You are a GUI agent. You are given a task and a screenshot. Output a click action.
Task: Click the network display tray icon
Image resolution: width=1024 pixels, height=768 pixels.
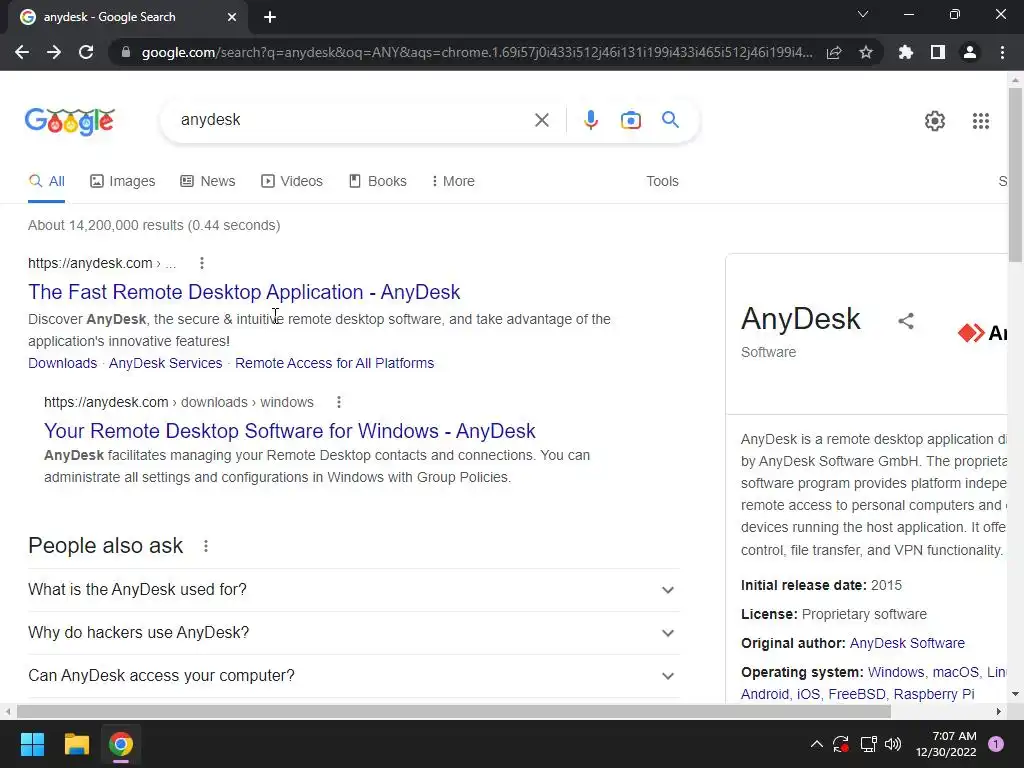coord(868,744)
